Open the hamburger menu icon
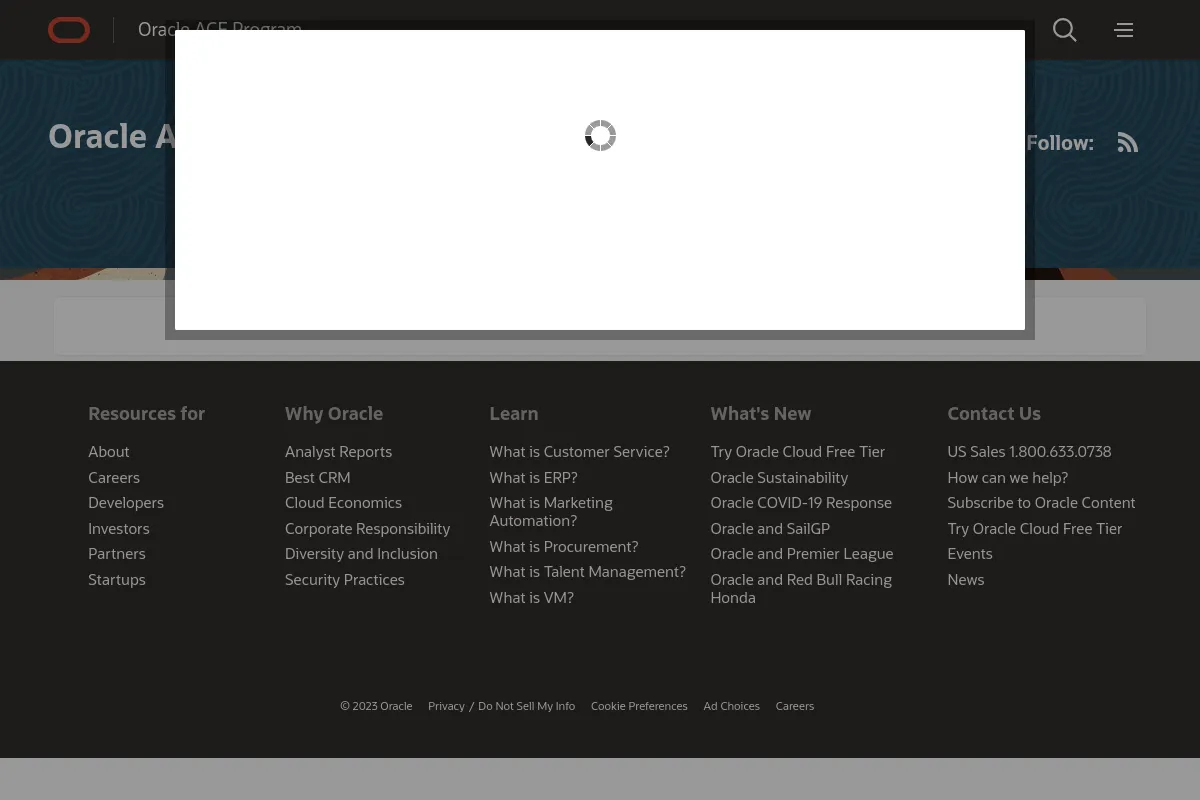1200x800 pixels. pyautogui.click(x=1124, y=30)
